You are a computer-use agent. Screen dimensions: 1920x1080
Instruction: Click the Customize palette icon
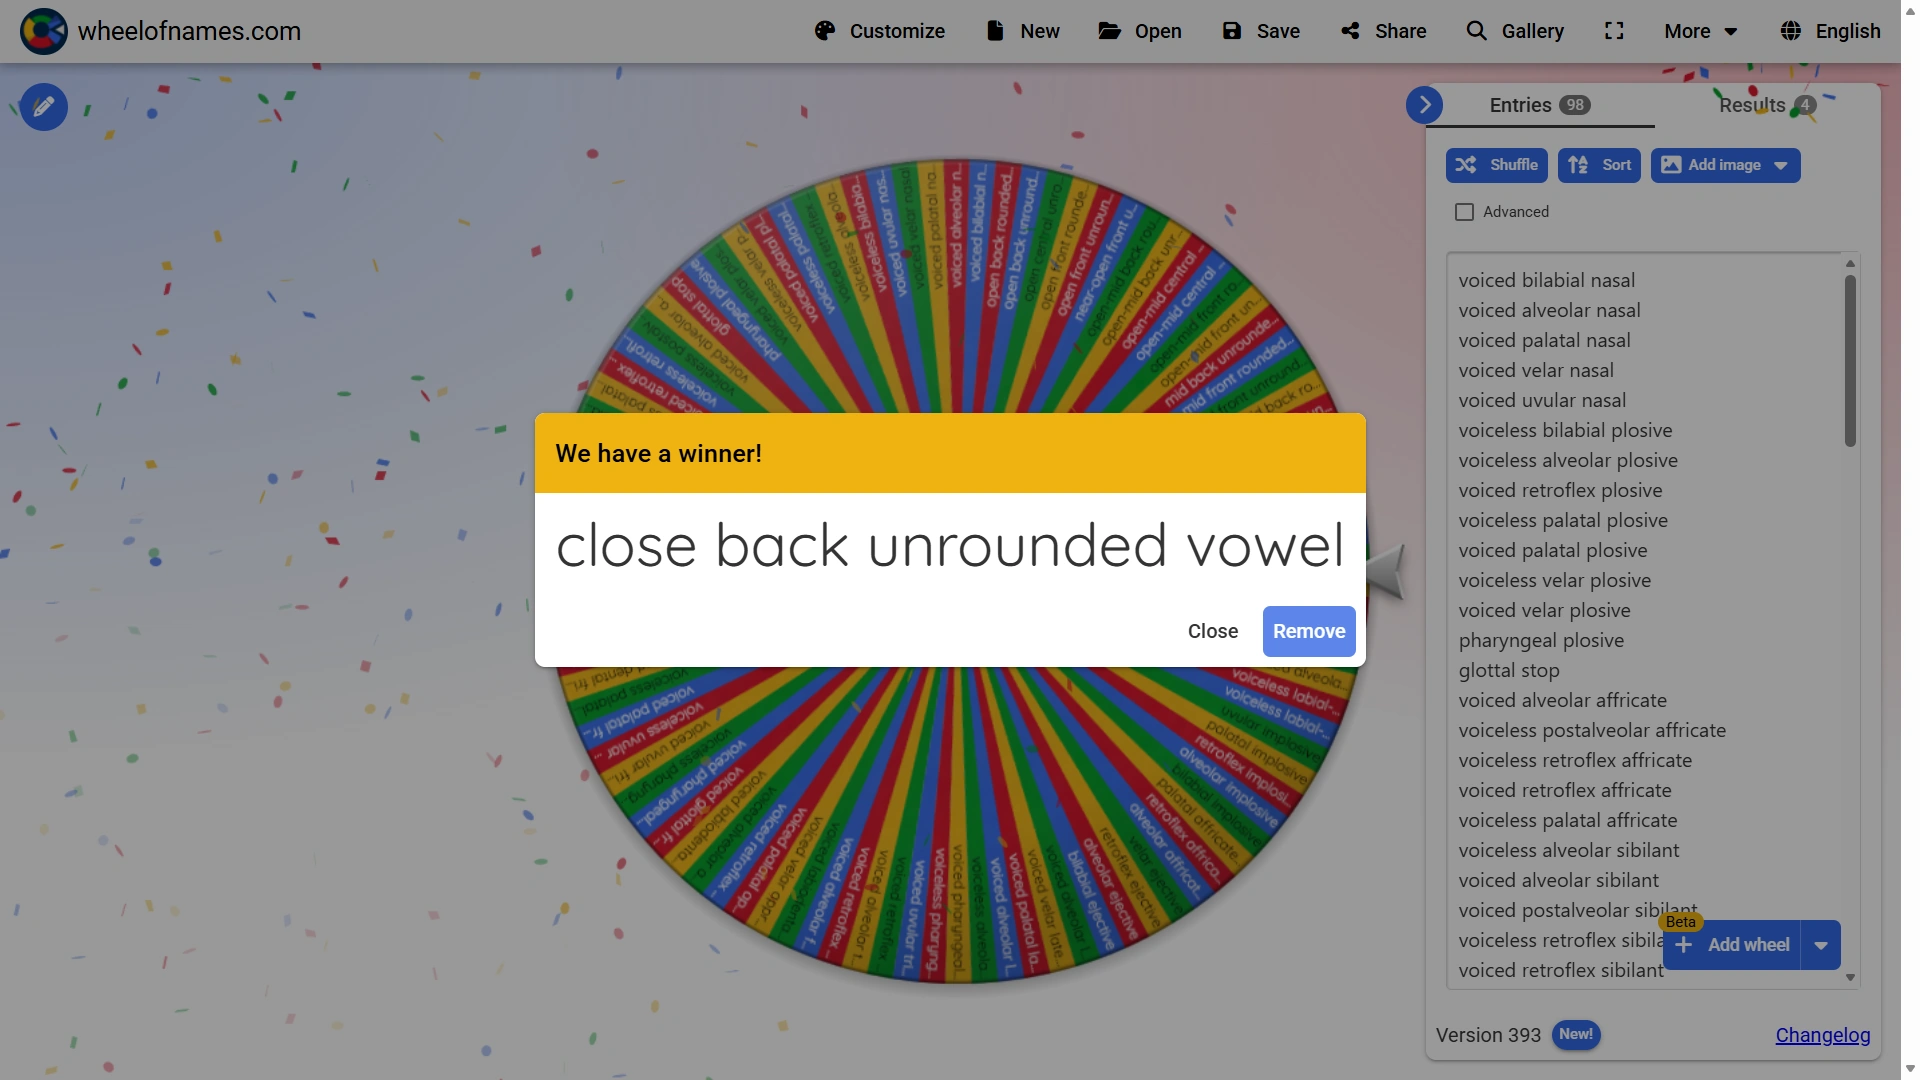[824, 31]
